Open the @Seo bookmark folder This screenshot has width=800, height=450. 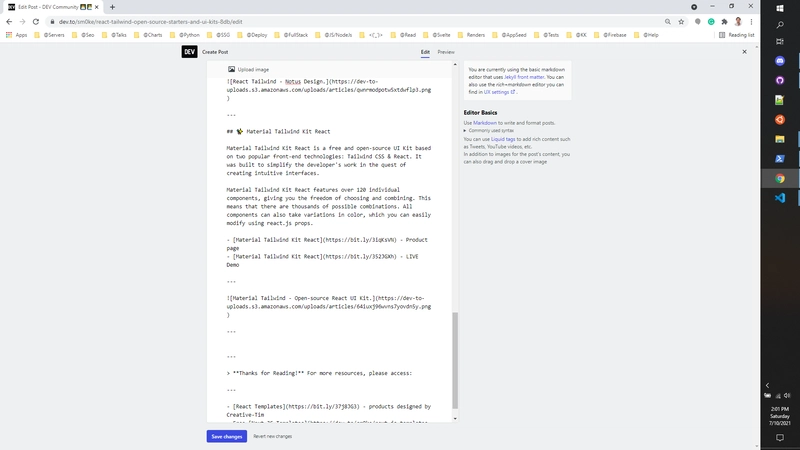(x=83, y=35)
